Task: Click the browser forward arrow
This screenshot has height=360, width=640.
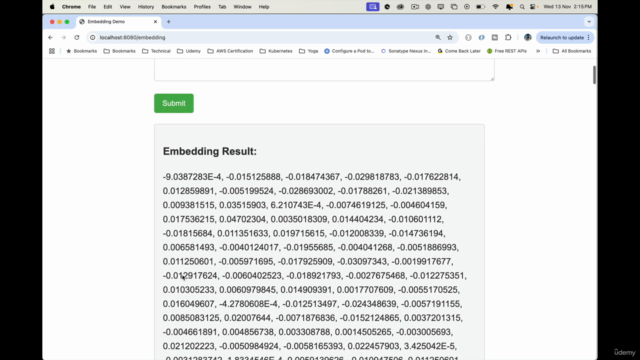Action: (x=64, y=38)
